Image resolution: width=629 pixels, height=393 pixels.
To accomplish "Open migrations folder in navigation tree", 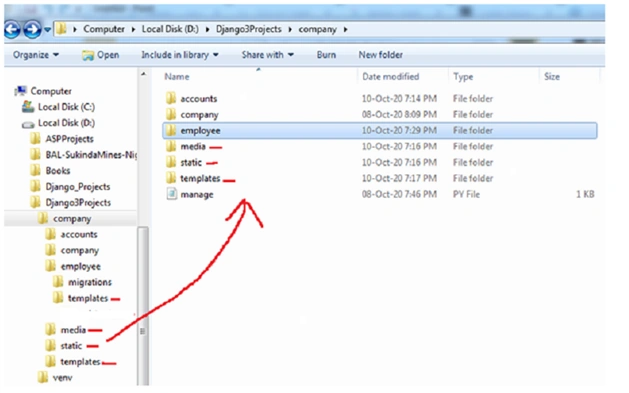I will [90, 282].
